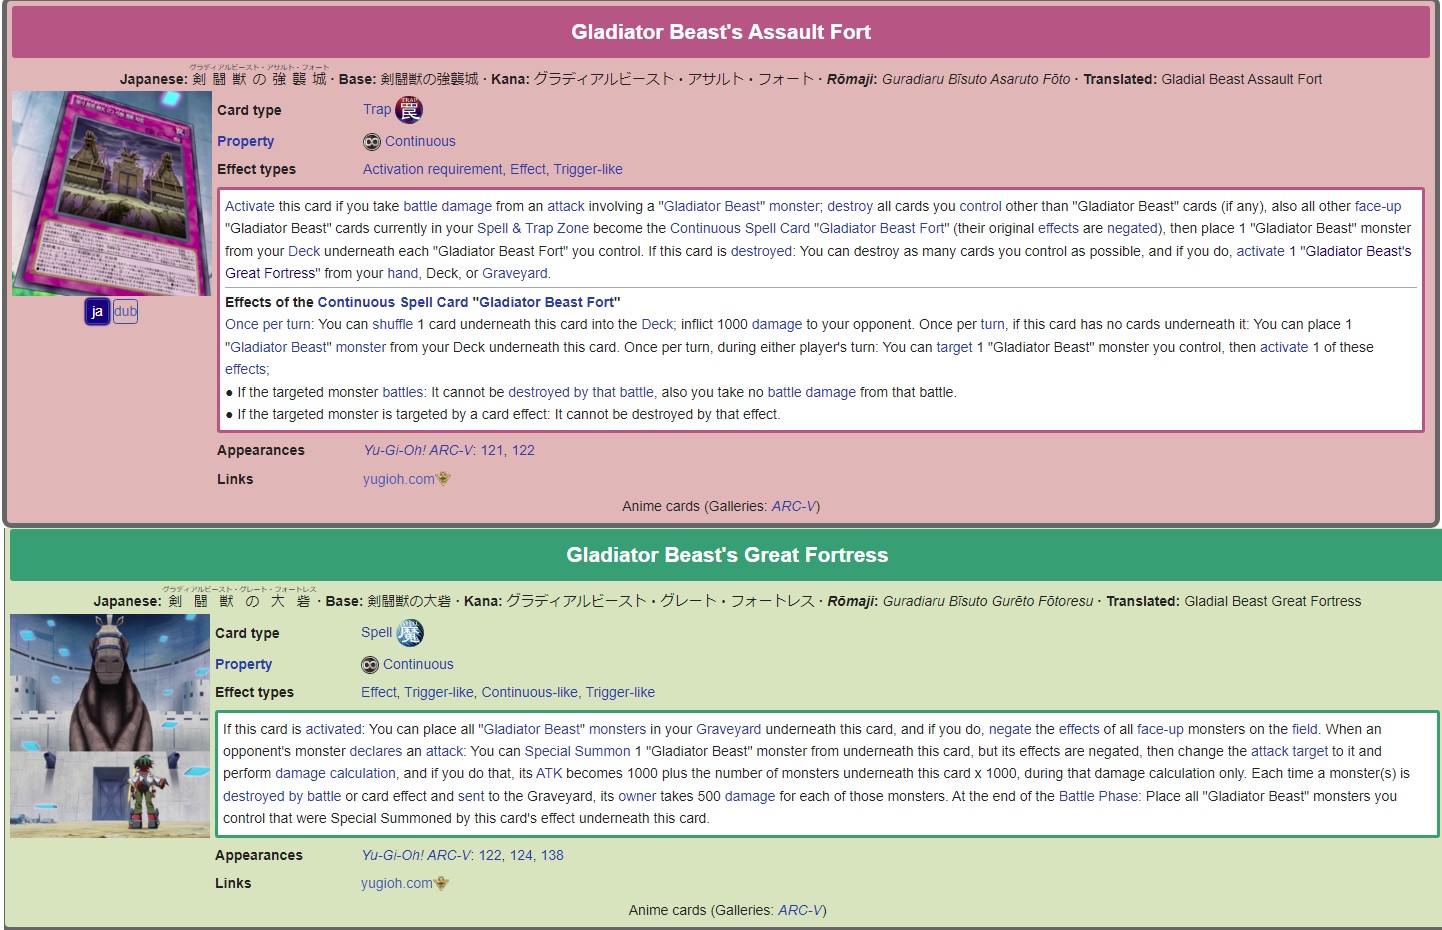The image size is (1442, 930).
Task: Visit yugioh.com link for Assault Fort
Action: click(399, 480)
